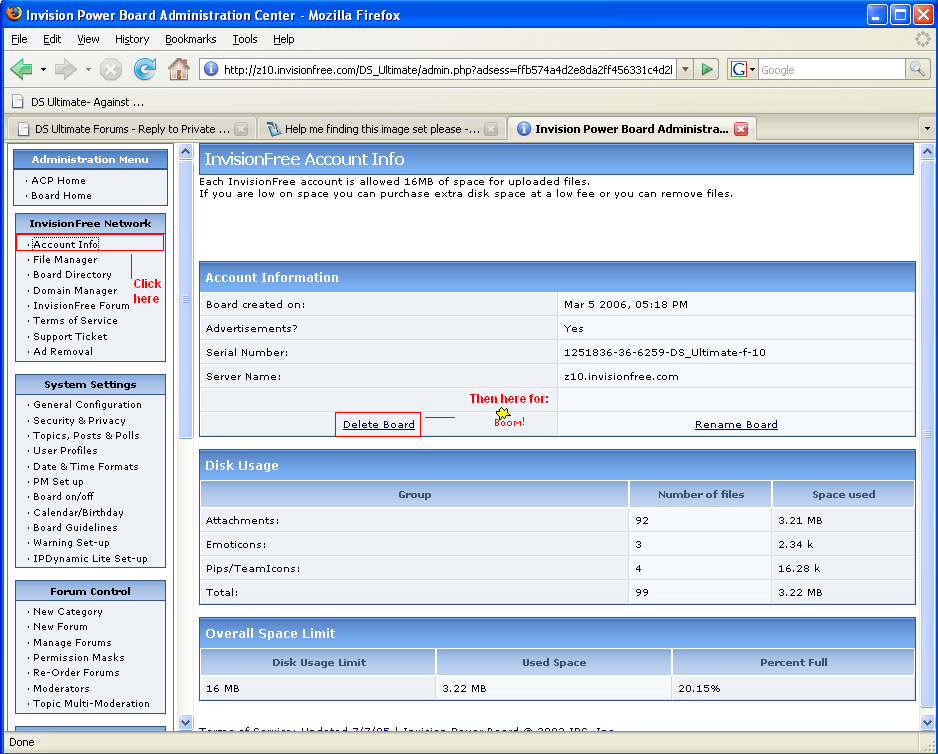The height and width of the screenshot is (754, 938).
Task: Switch to Help me finding image set tab
Action: click(x=381, y=129)
